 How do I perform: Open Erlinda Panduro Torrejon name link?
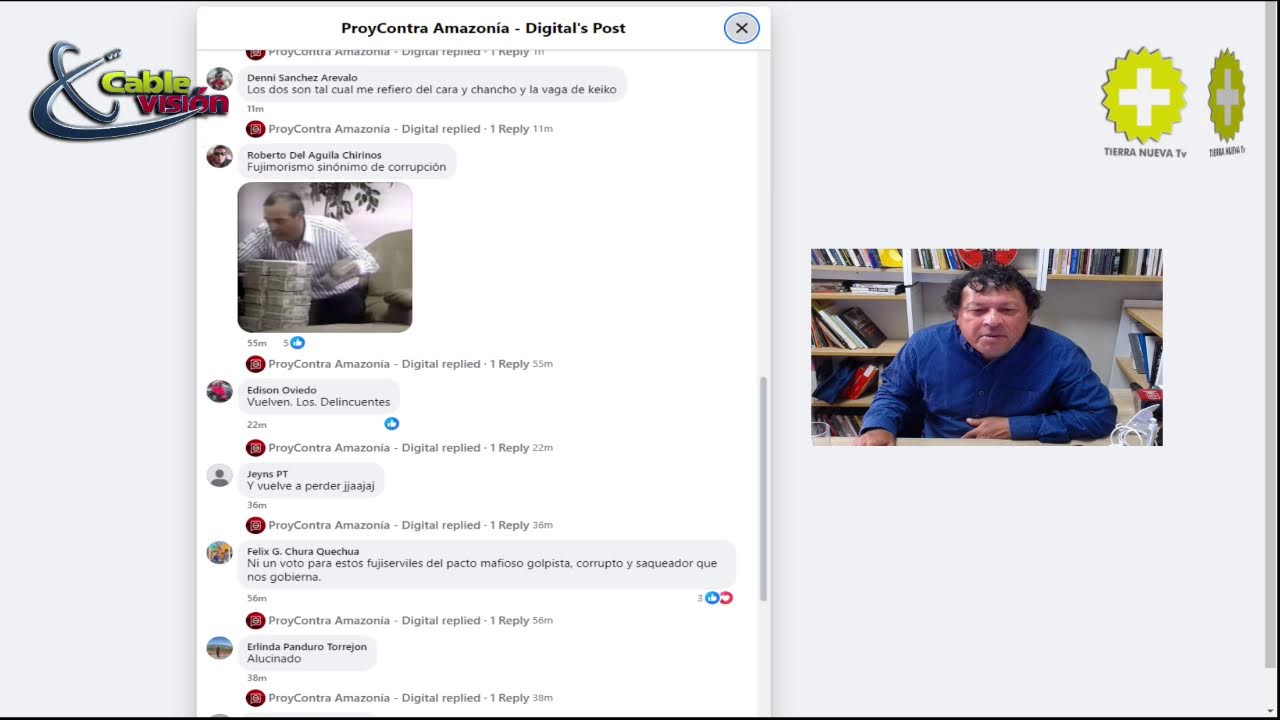tap(307, 647)
